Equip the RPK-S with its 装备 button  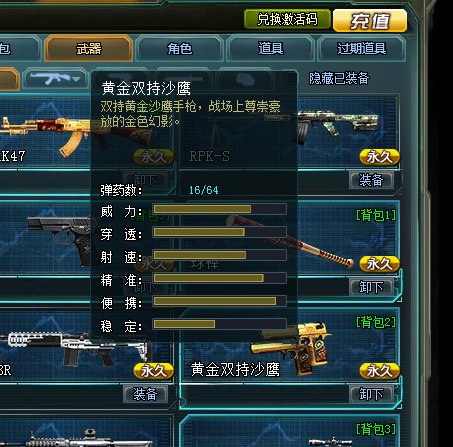pyautogui.click(x=371, y=180)
